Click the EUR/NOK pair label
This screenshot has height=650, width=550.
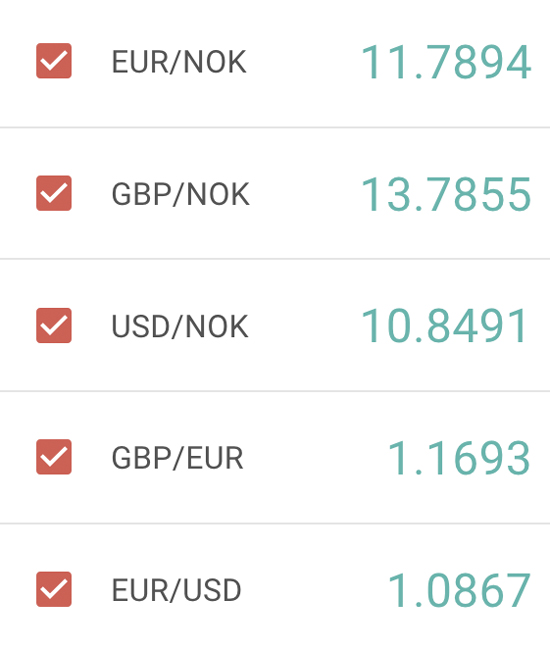(x=179, y=62)
